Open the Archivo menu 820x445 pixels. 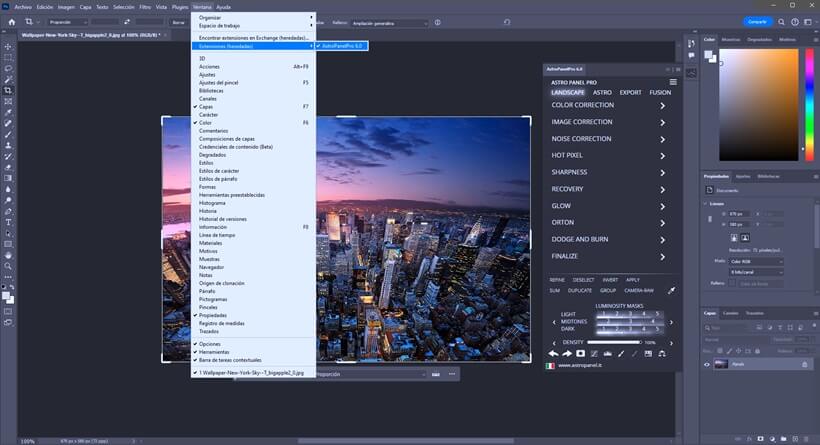(x=23, y=7)
